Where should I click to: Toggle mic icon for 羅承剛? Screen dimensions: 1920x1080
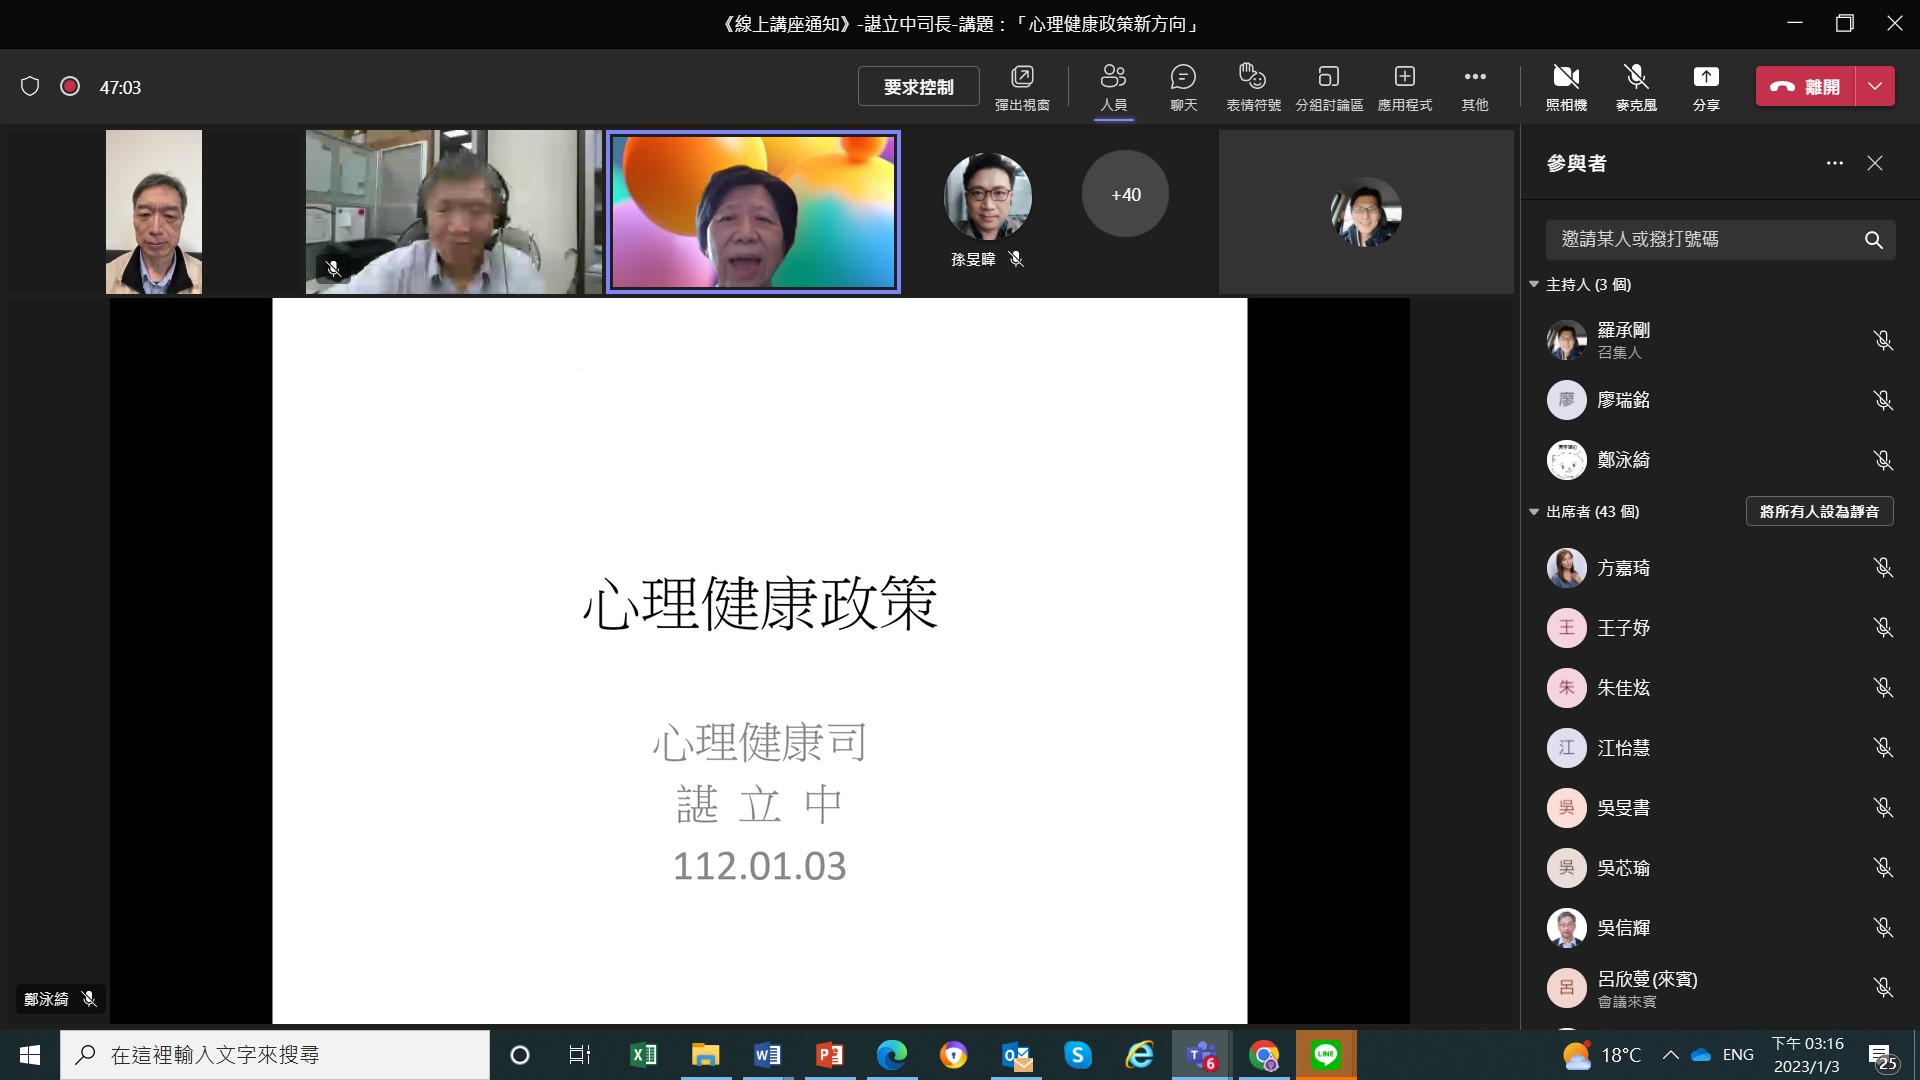click(x=1883, y=340)
